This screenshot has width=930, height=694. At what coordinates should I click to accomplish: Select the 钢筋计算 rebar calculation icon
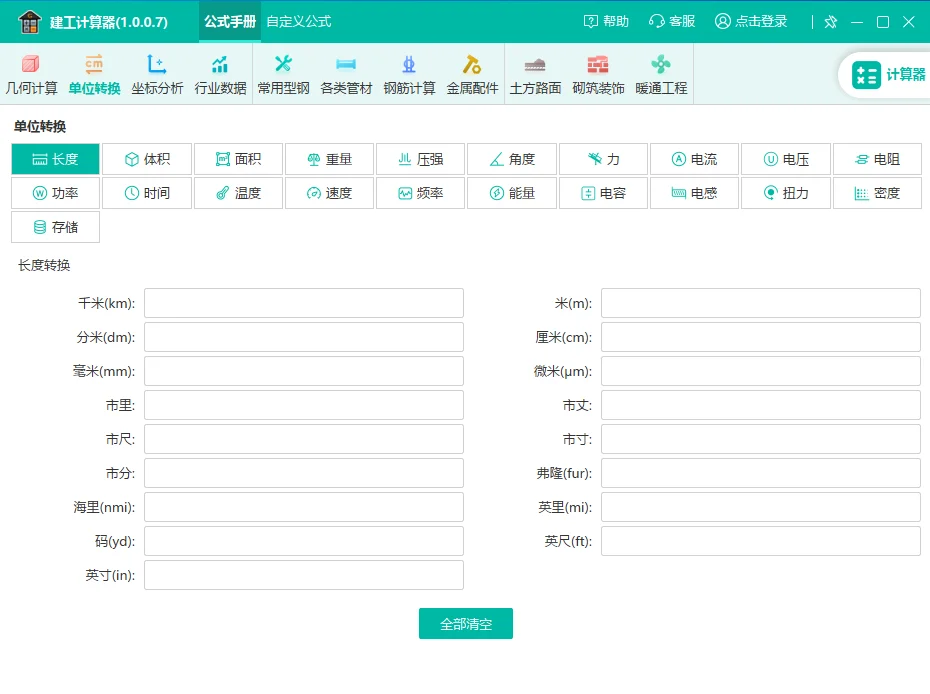[409, 73]
